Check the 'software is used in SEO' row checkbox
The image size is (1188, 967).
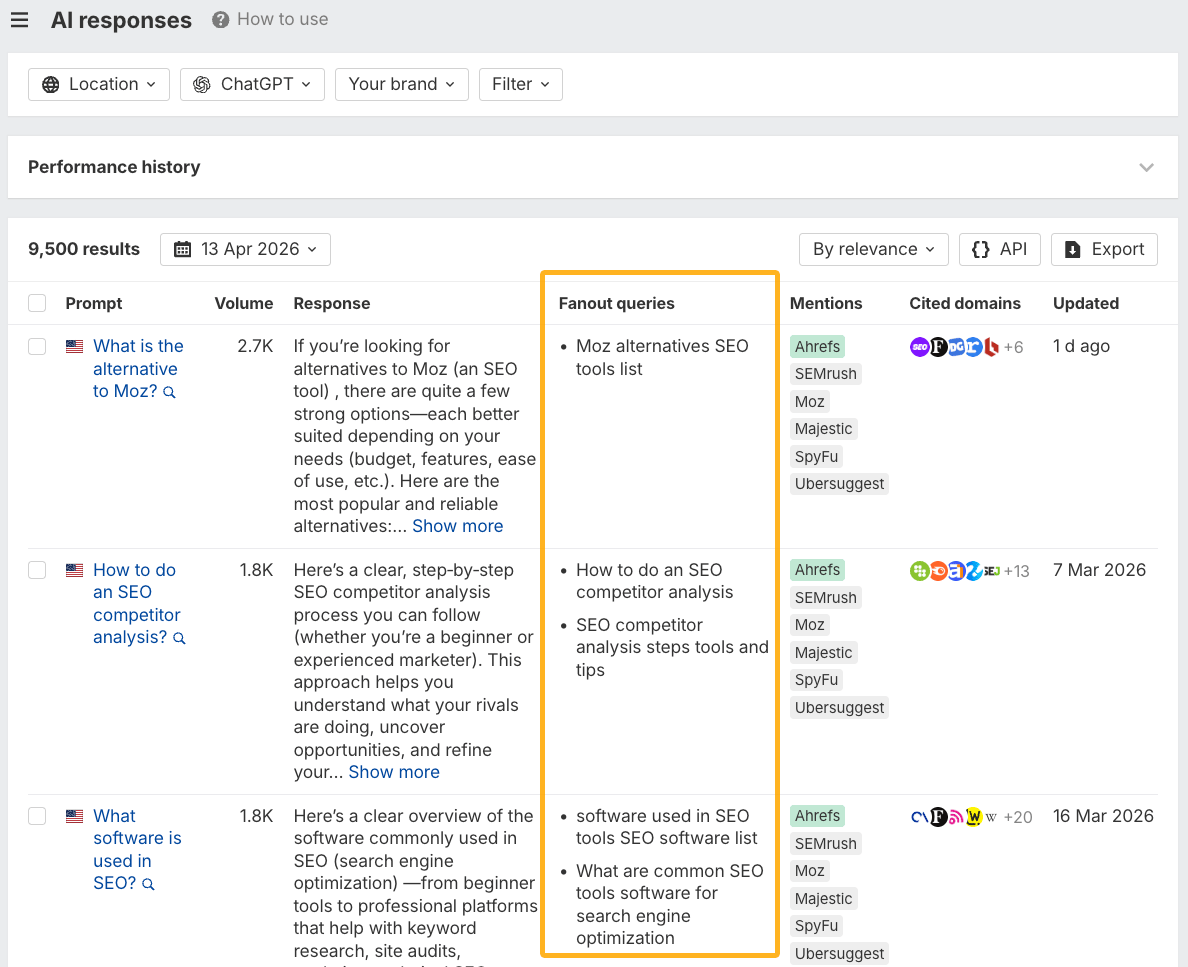(37, 816)
